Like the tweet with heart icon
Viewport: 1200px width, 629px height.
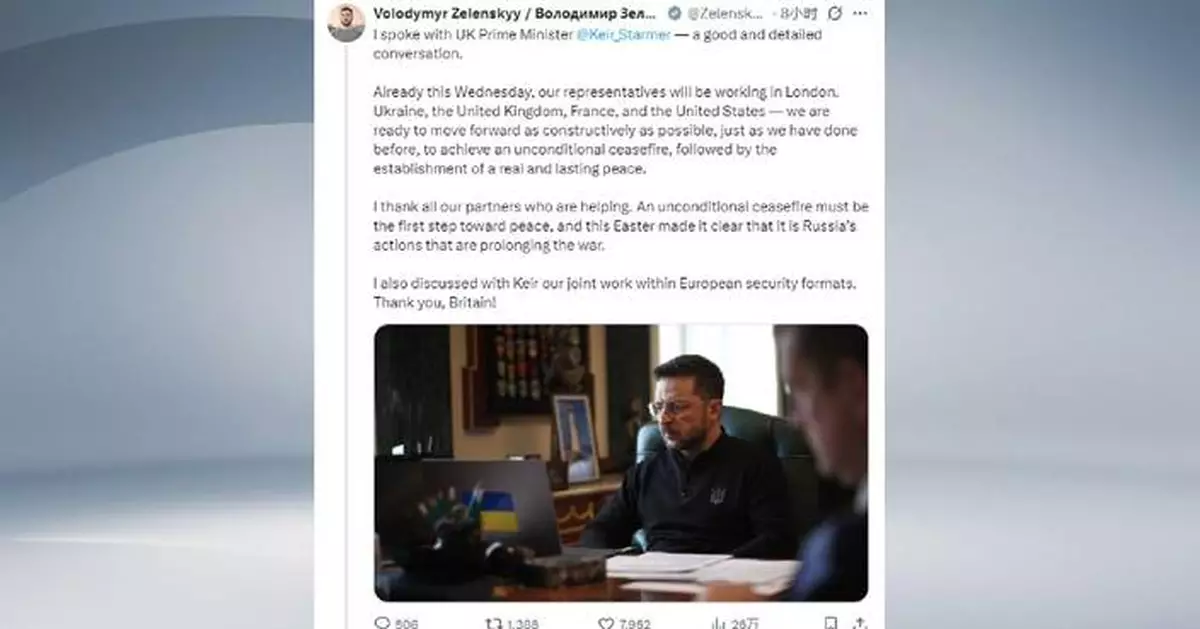pyautogui.click(x=605, y=622)
